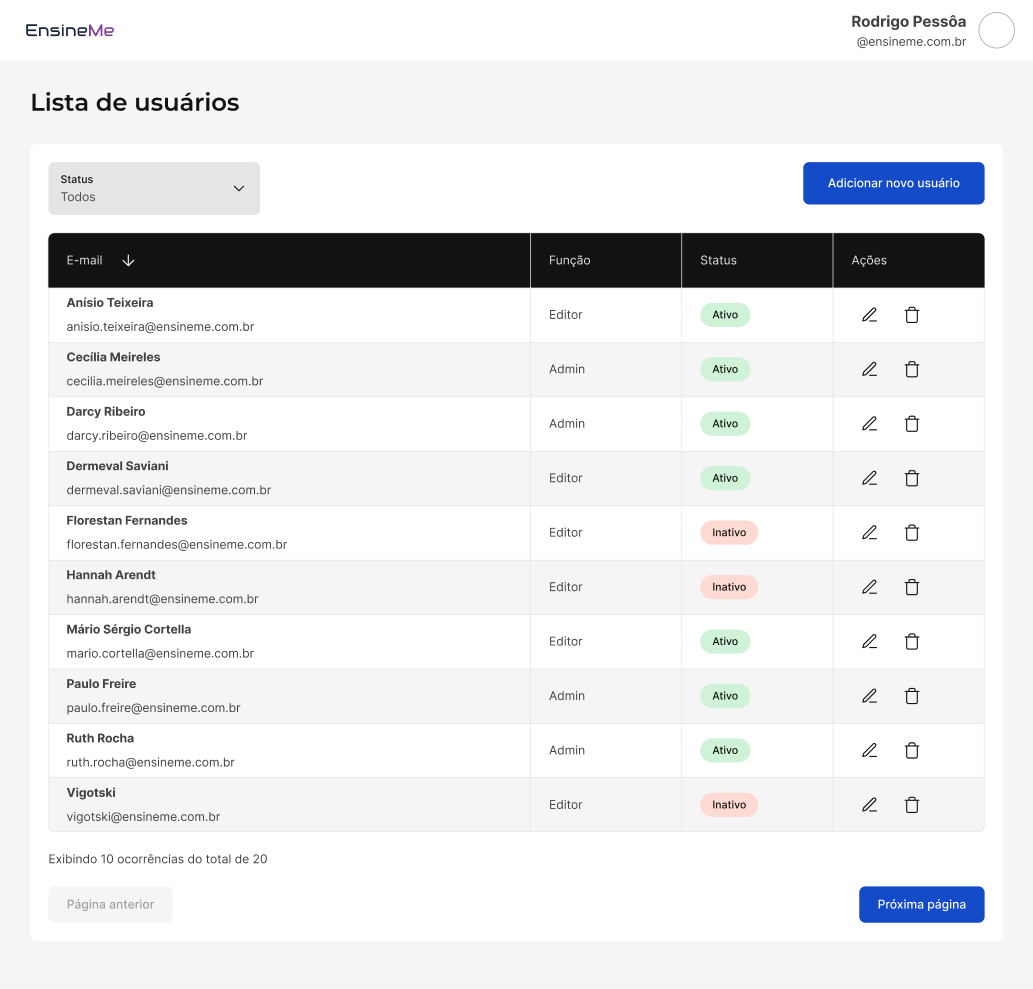Click the EnsineMe logo
Image resolution: width=1033 pixels, height=989 pixels.
coord(70,30)
